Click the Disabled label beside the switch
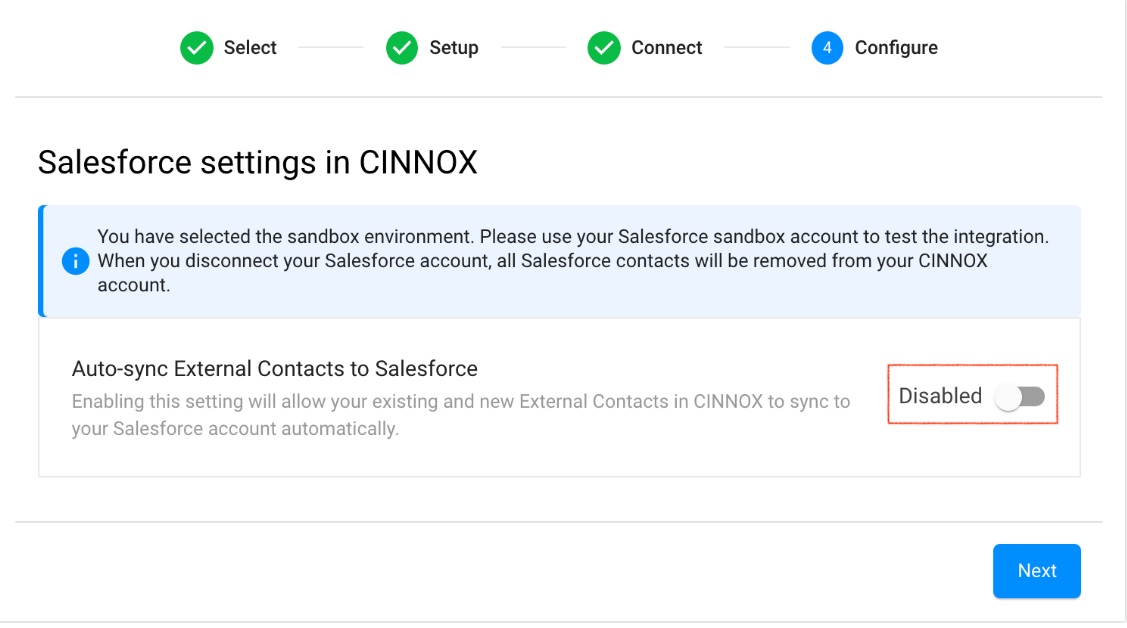Image resolution: width=1127 pixels, height=628 pixels. (x=940, y=396)
